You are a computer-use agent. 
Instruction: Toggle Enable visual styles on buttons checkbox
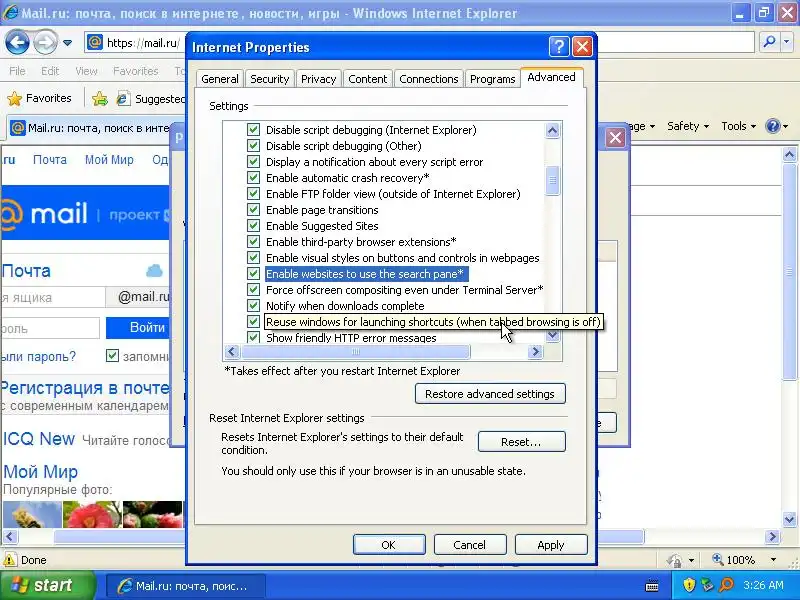(x=254, y=258)
